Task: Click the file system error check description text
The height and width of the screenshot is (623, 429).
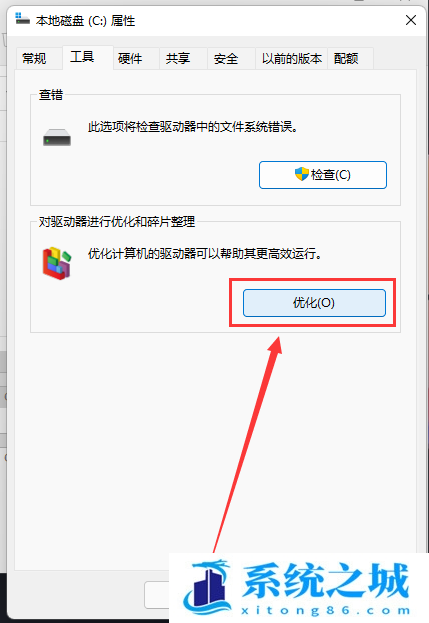Action: [x=193, y=127]
